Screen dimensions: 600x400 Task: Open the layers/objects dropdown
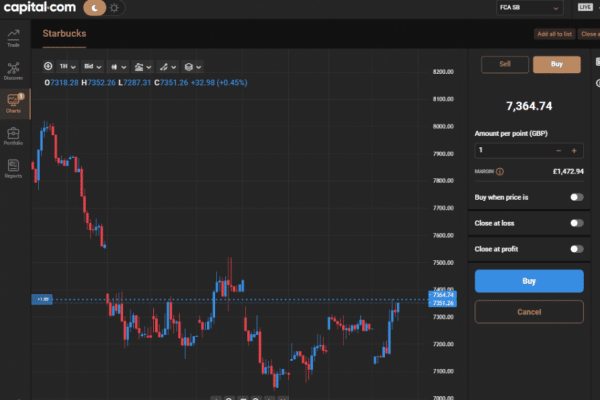click(192, 67)
